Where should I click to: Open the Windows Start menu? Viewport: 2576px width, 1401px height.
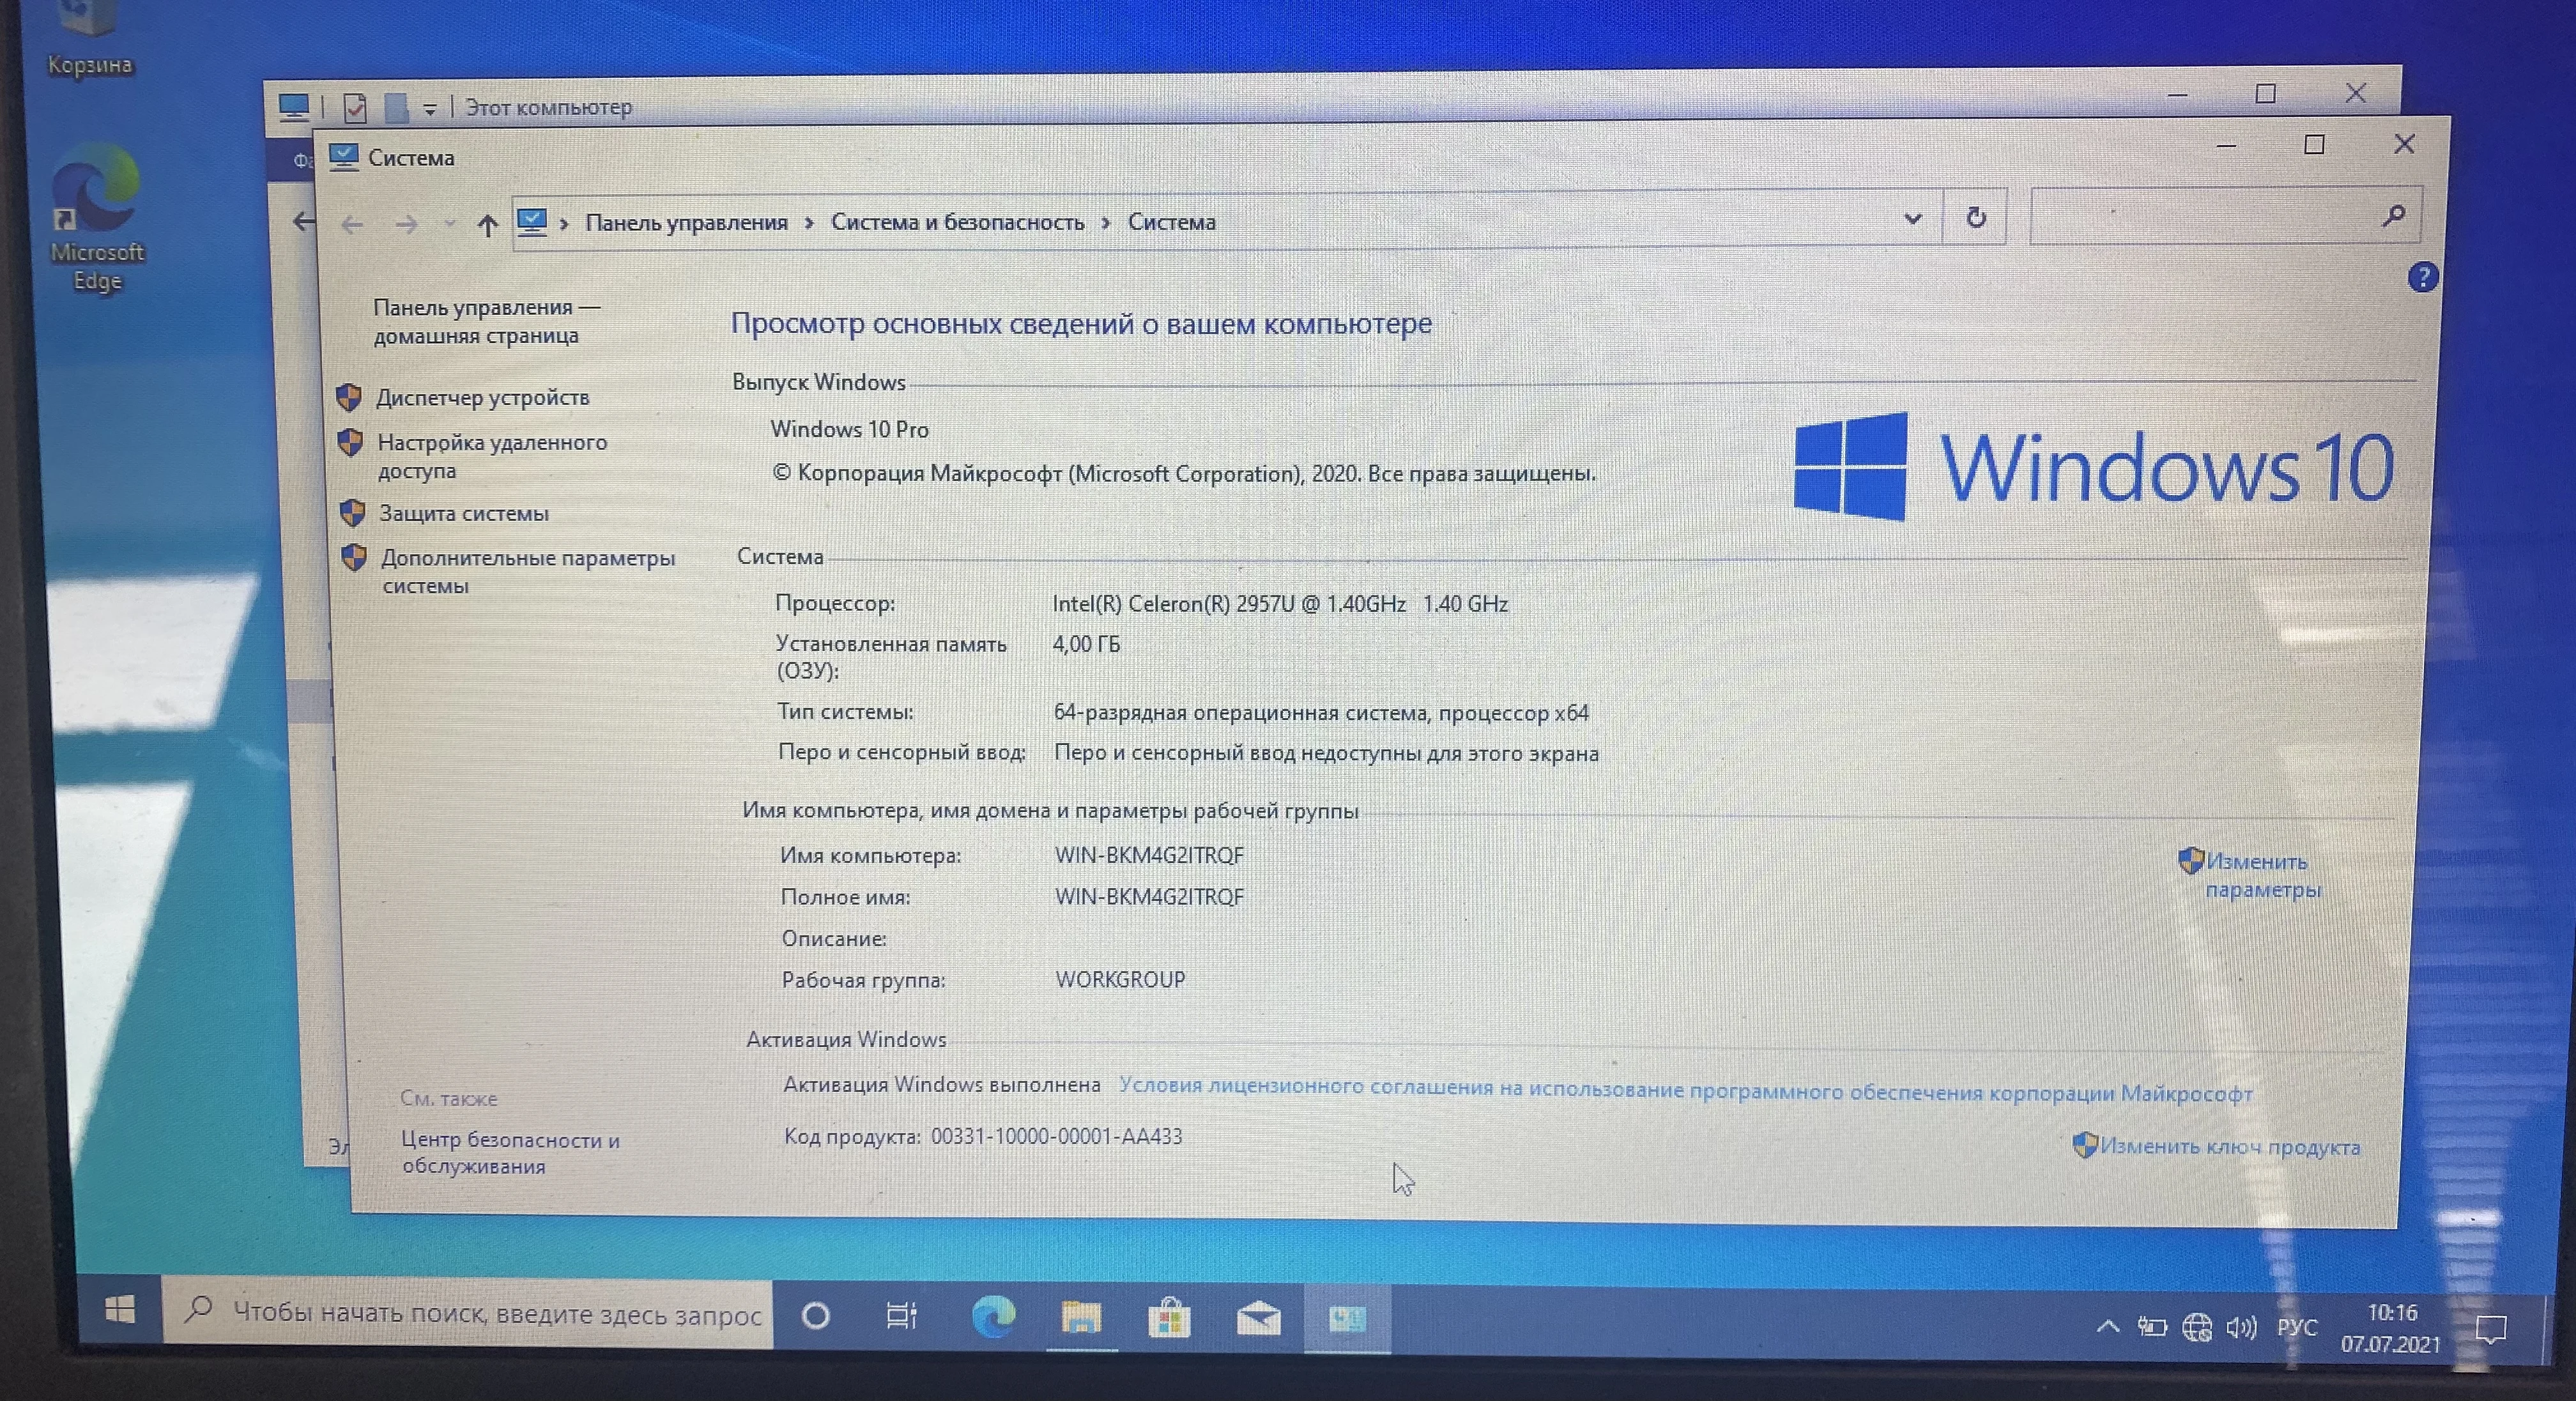tap(120, 1310)
